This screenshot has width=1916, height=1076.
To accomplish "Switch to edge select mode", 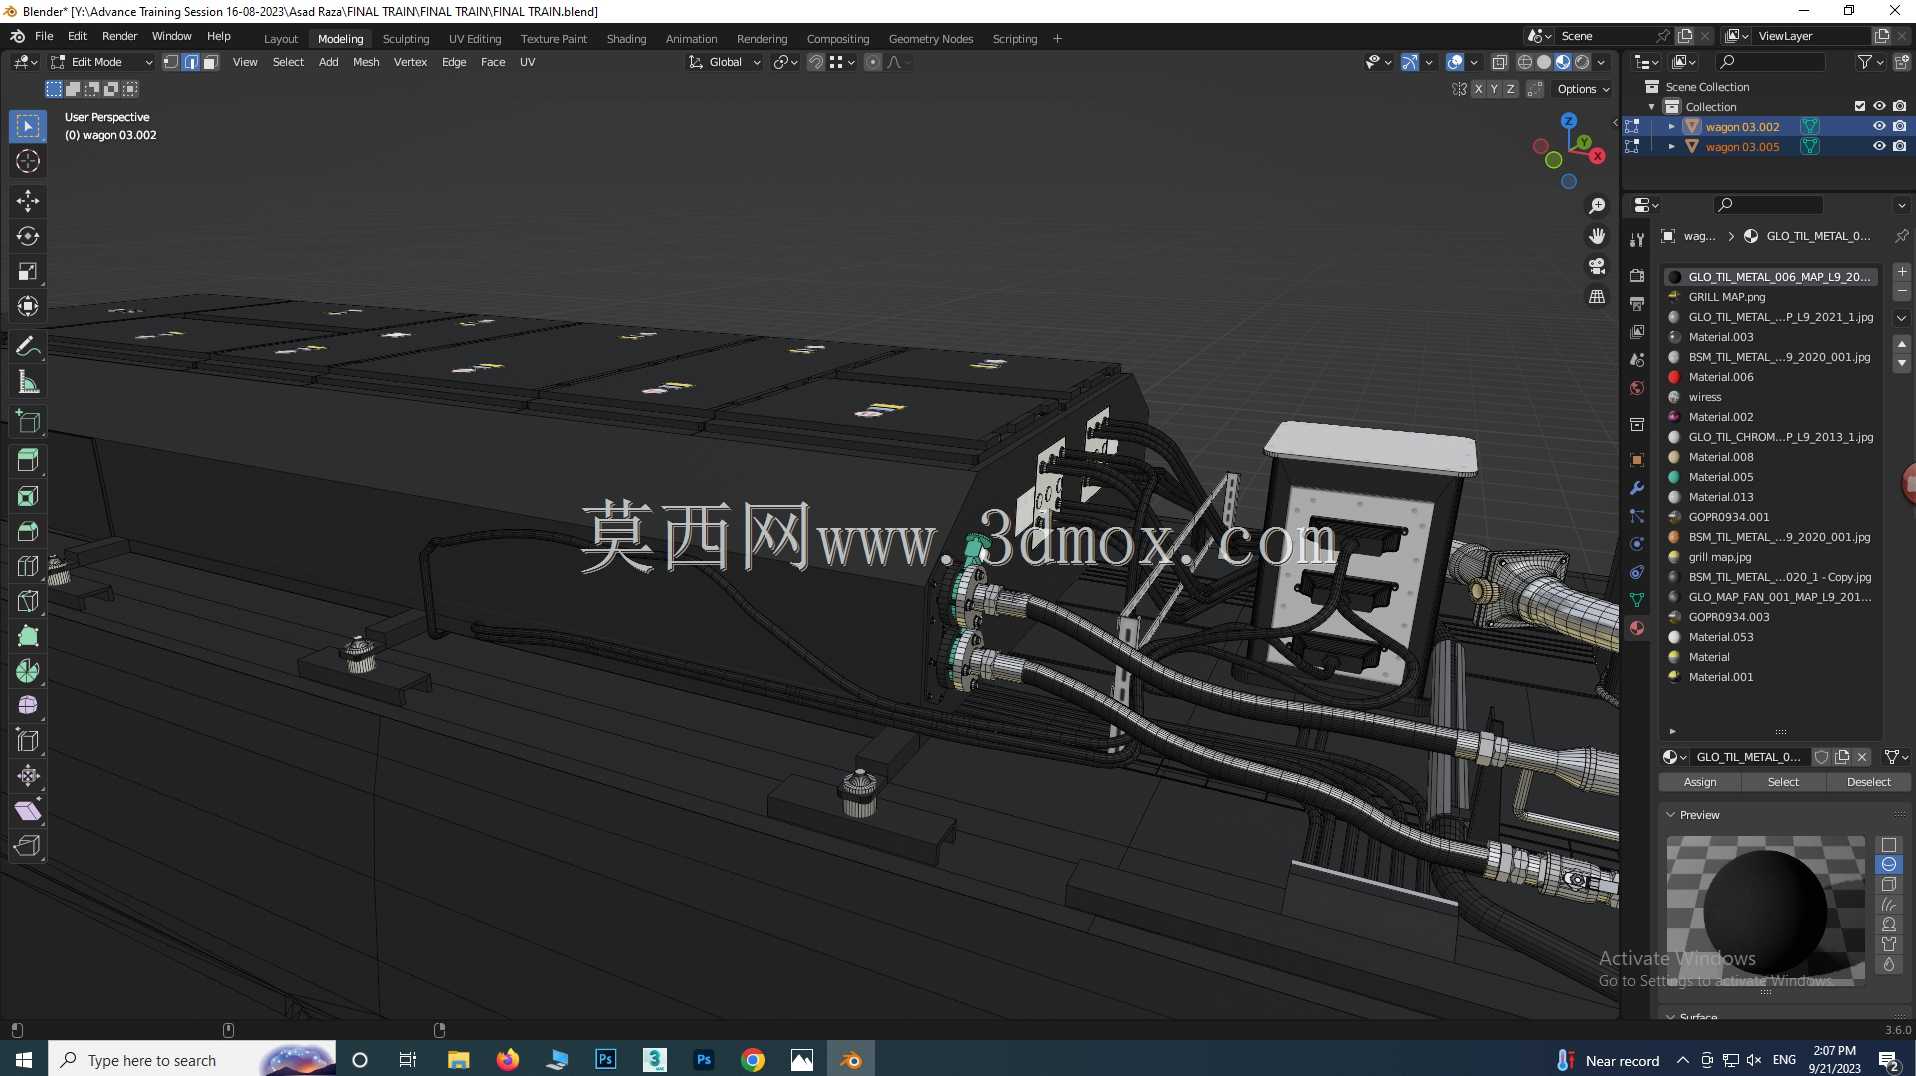I will click(x=191, y=62).
